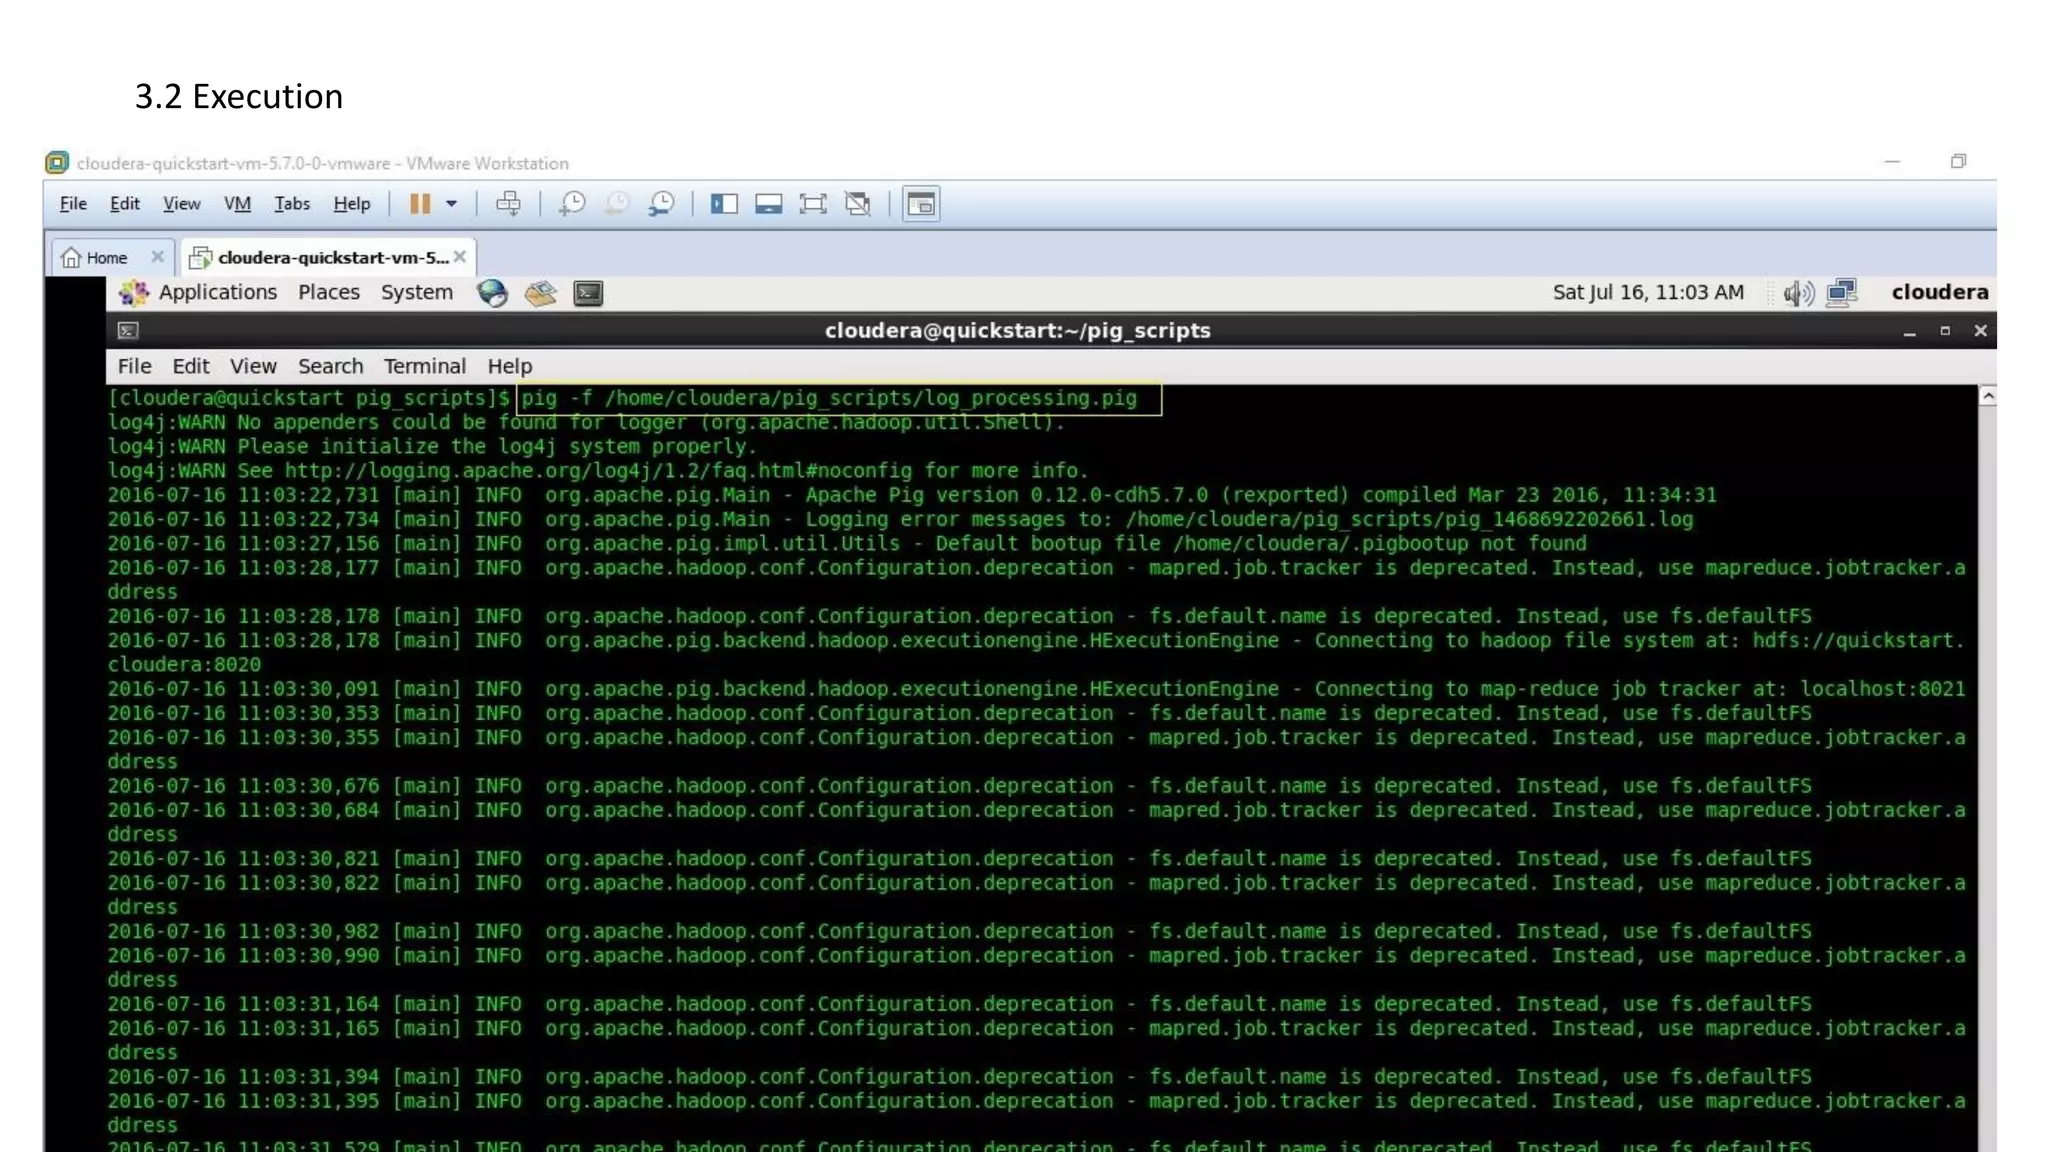Pause the virtual machine
Screen dimensions: 2048x1152
pyautogui.click(x=419, y=204)
